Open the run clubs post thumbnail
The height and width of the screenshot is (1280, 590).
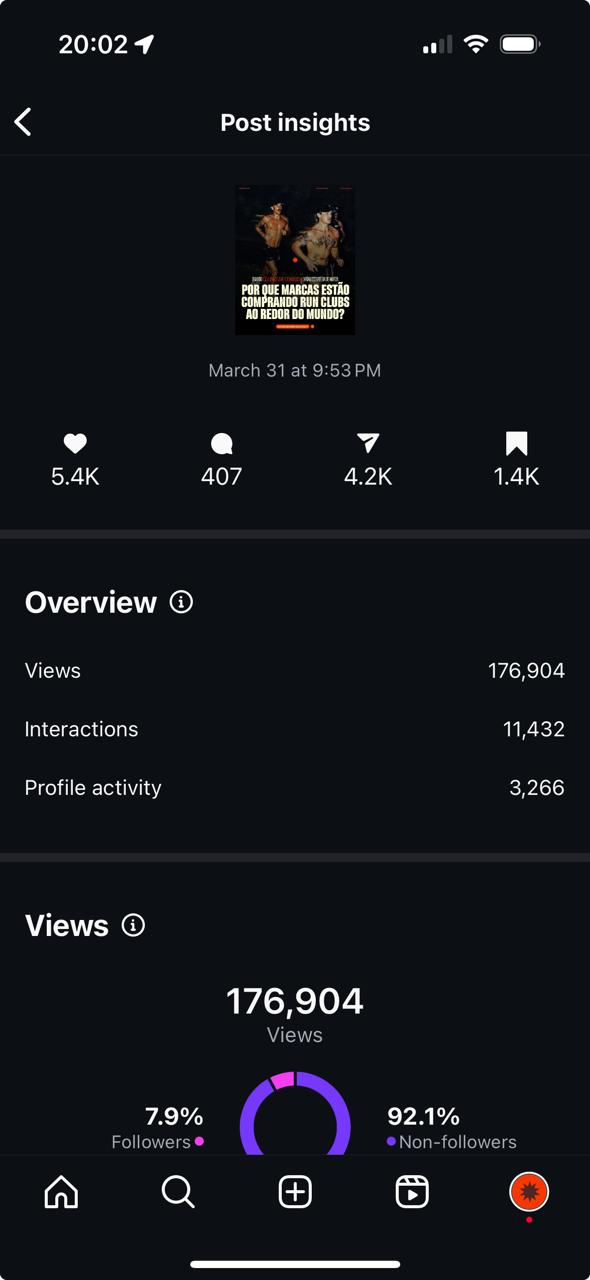pos(295,260)
